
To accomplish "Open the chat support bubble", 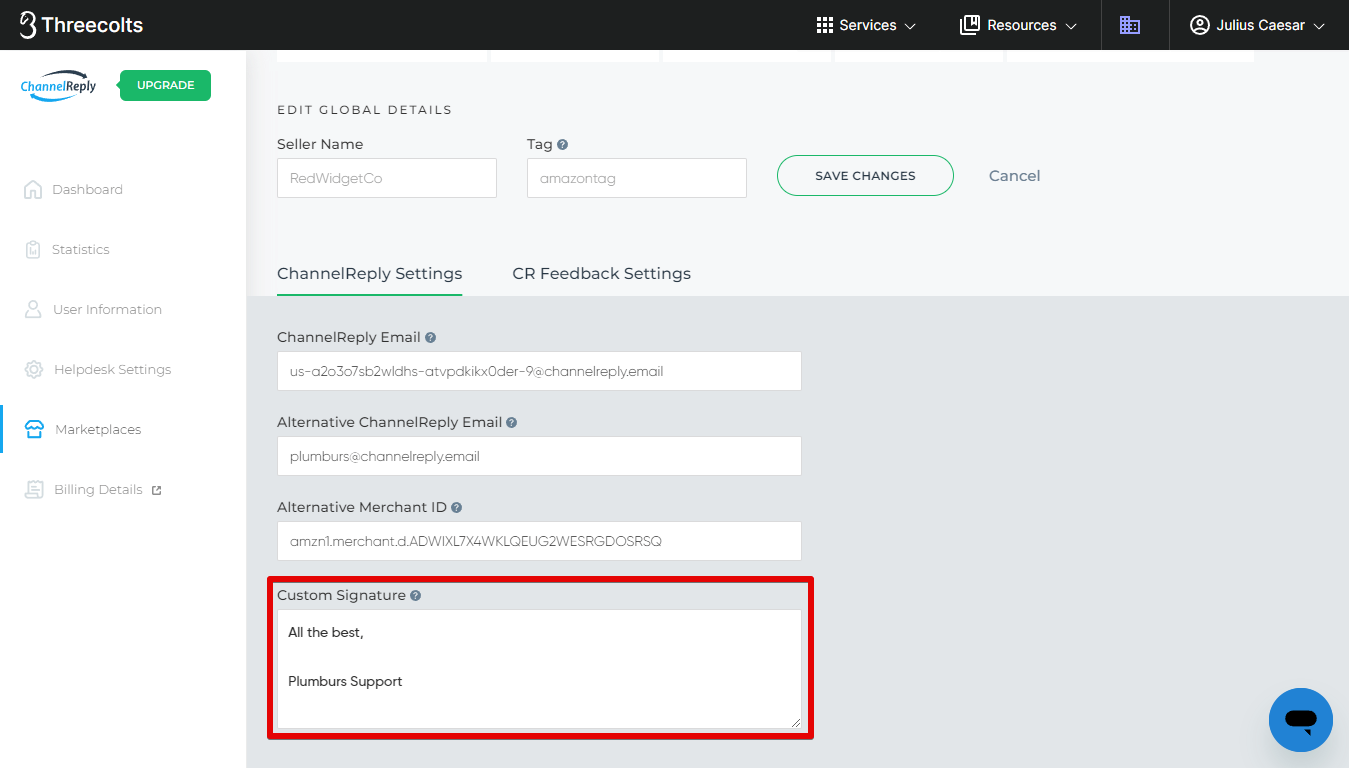I will [x=1300, y=719].
